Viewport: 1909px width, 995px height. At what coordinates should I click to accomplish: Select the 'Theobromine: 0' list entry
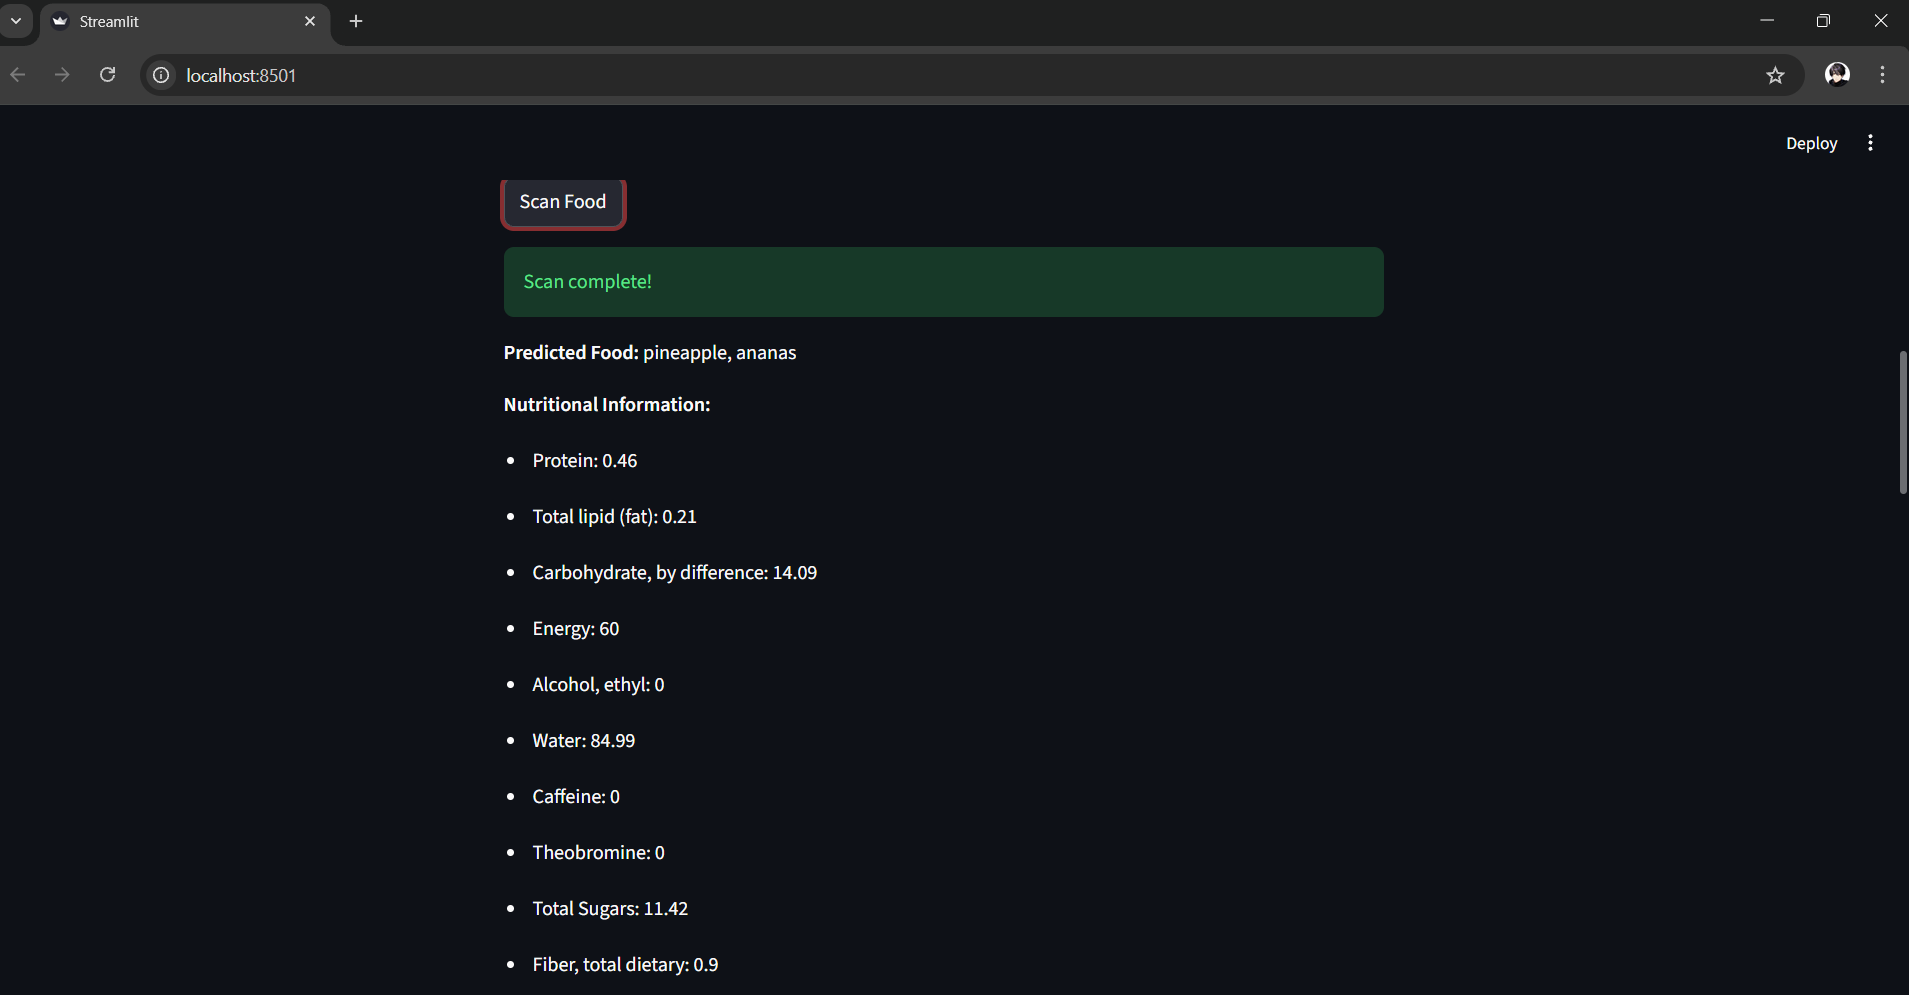(x=598, y=853)
